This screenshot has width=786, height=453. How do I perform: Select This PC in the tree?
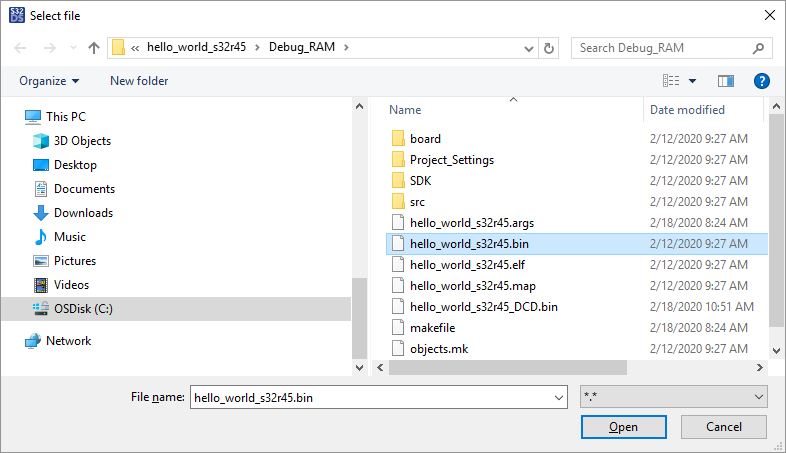click(66, 117)
